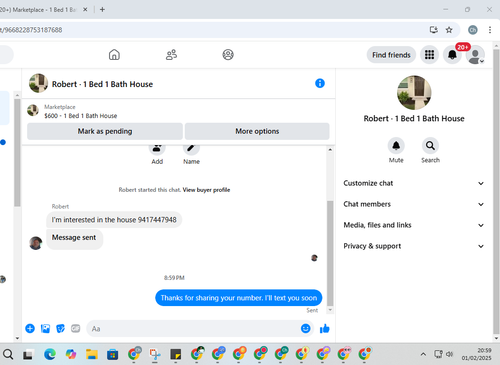Image resolution: width=500 pixels, height=365 pixels.
Task: Choose a sticker from sticker icon
Action: (x=60, y=329)
